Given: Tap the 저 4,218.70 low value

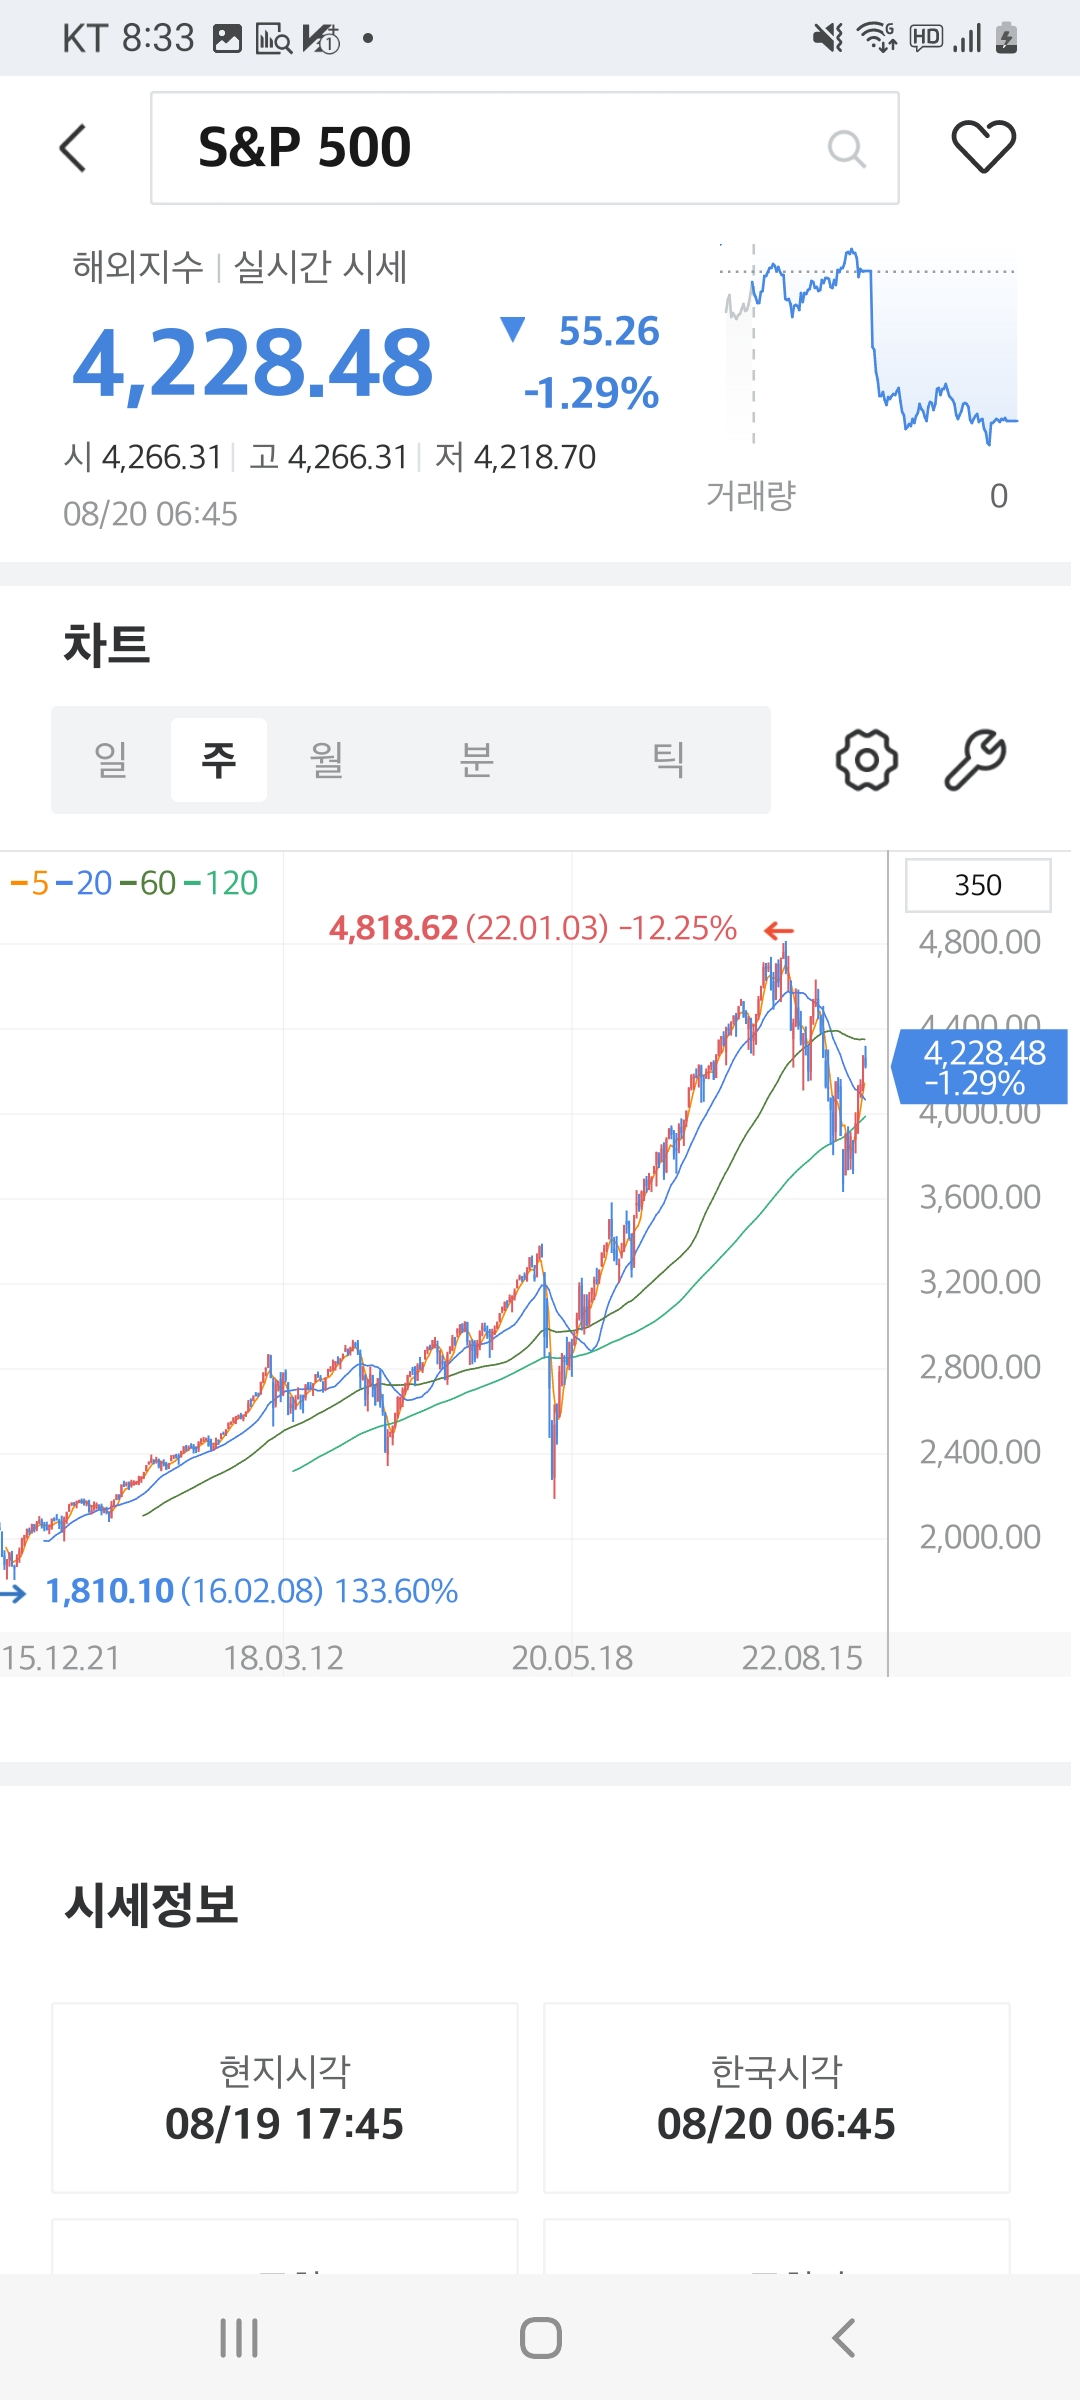Looking at the screenshot, I should 516,457.
